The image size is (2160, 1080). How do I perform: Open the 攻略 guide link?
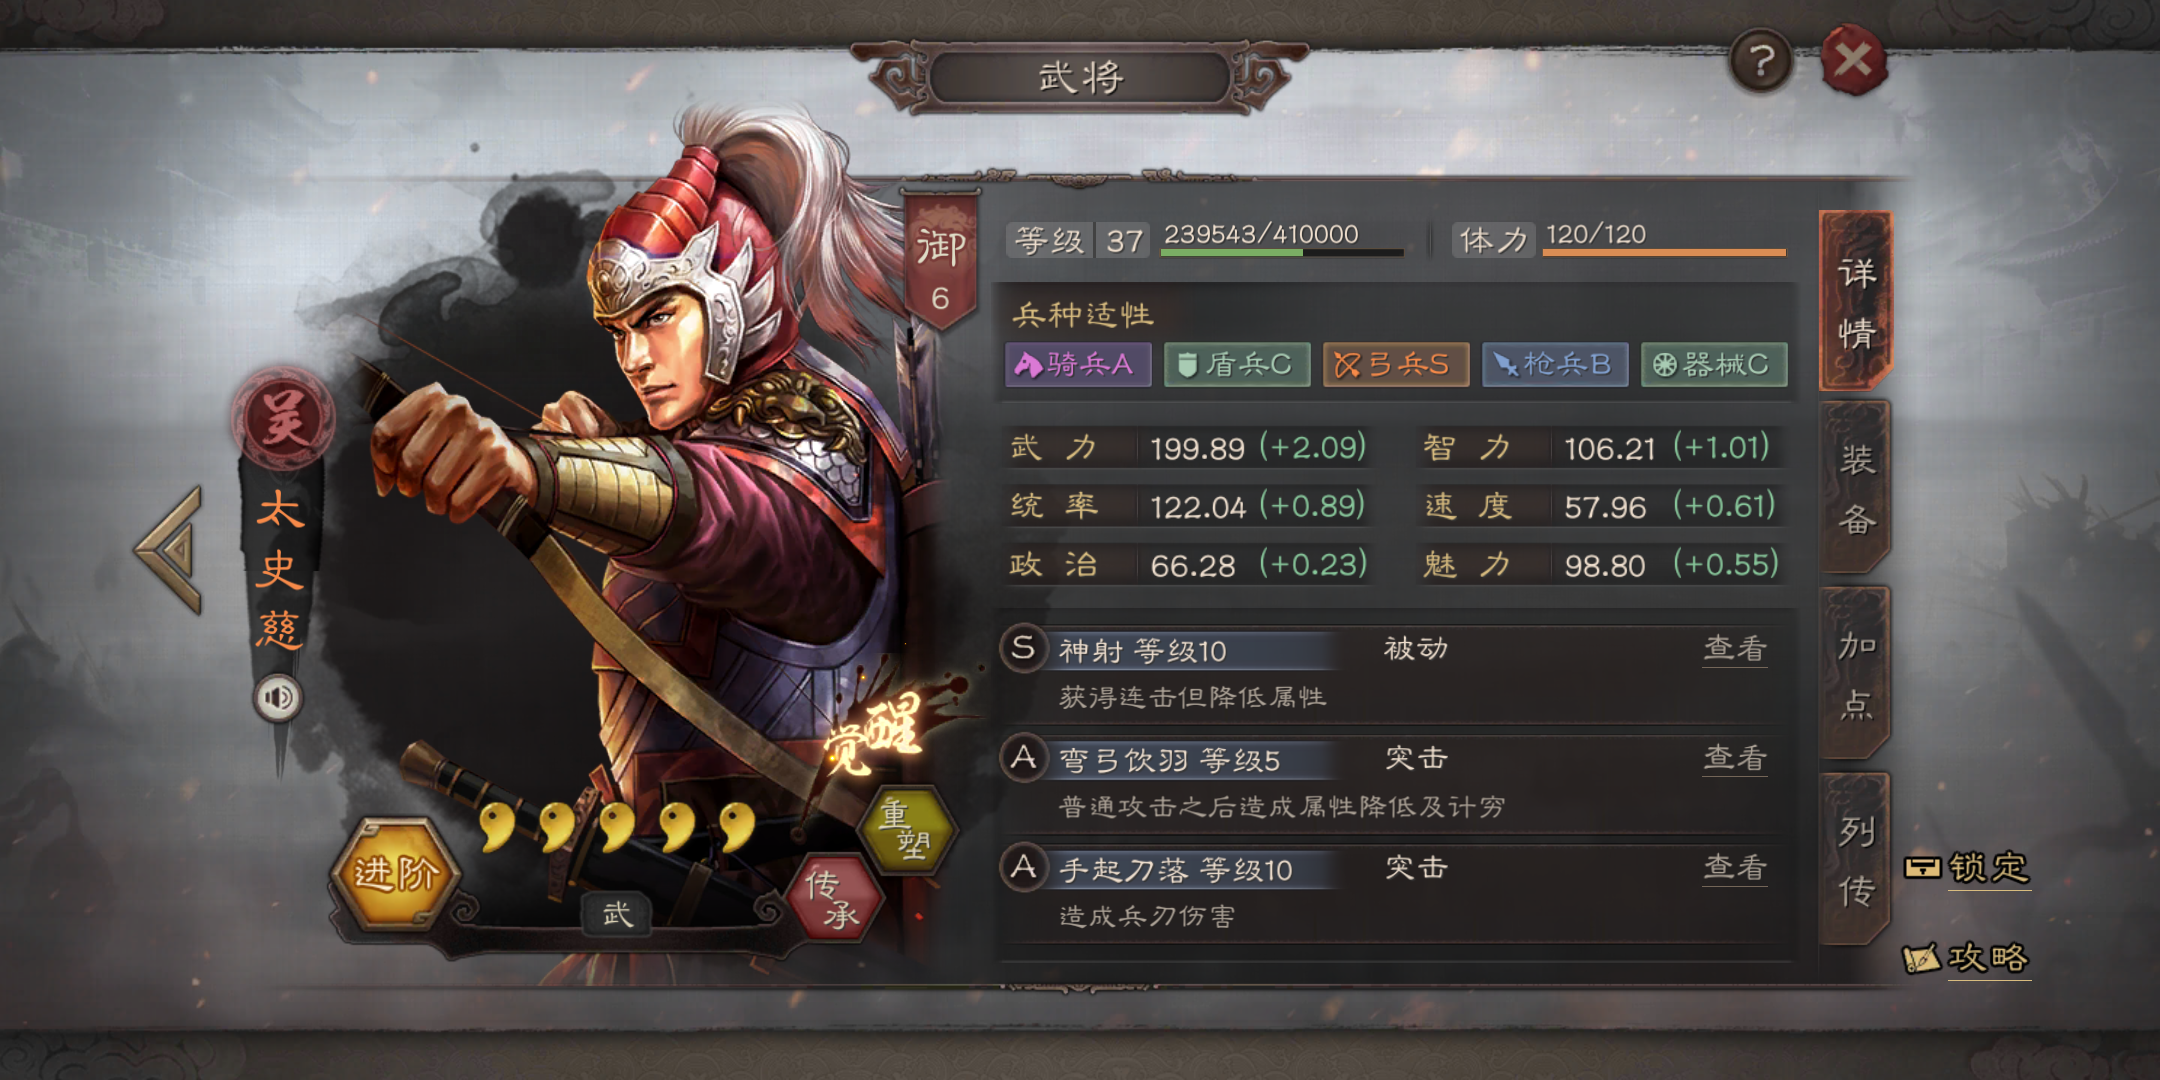pyautogui.click(x=1966, y=958)
